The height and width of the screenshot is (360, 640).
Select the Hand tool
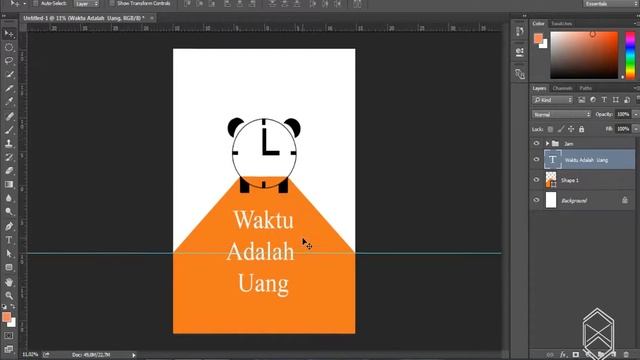click(9, 282)
